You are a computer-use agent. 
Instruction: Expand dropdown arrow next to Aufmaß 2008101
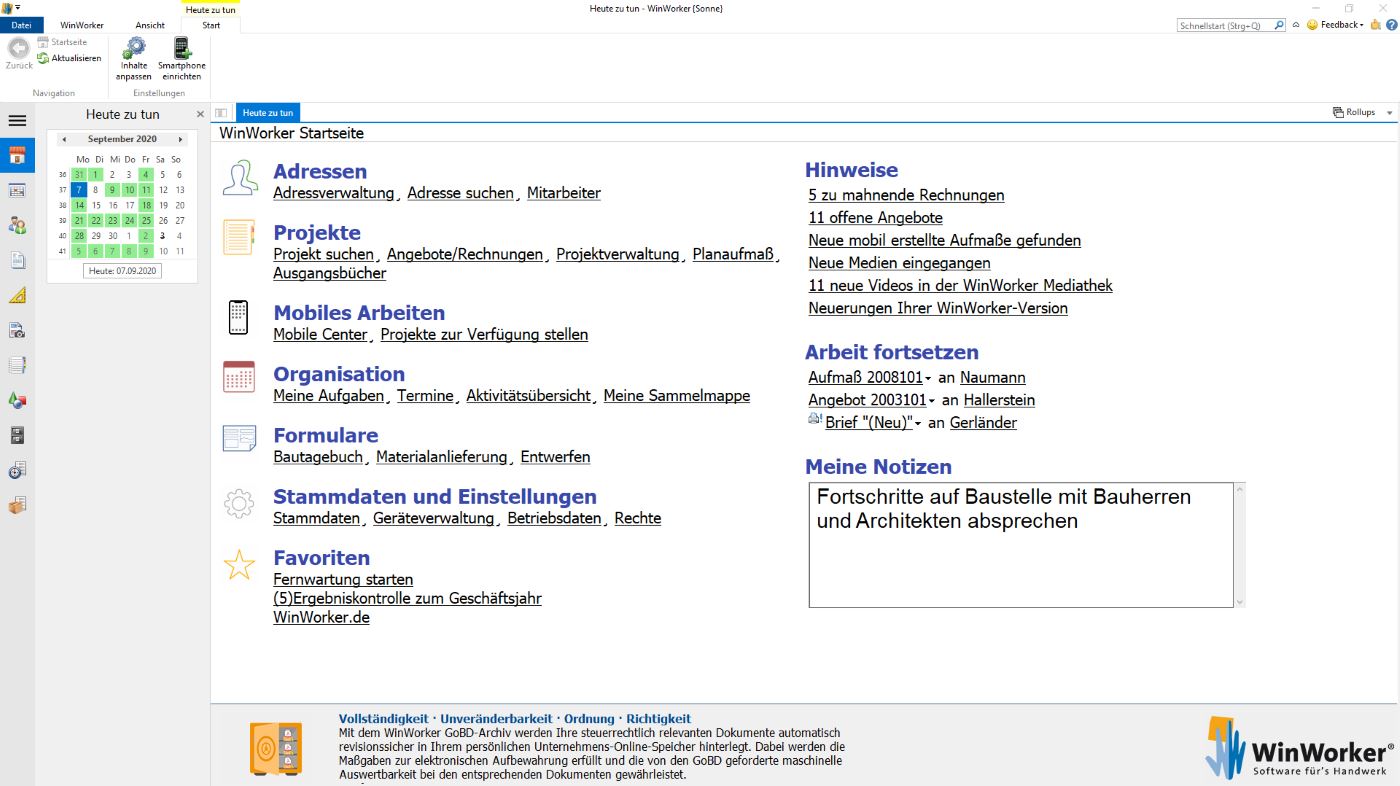point(928,379)
